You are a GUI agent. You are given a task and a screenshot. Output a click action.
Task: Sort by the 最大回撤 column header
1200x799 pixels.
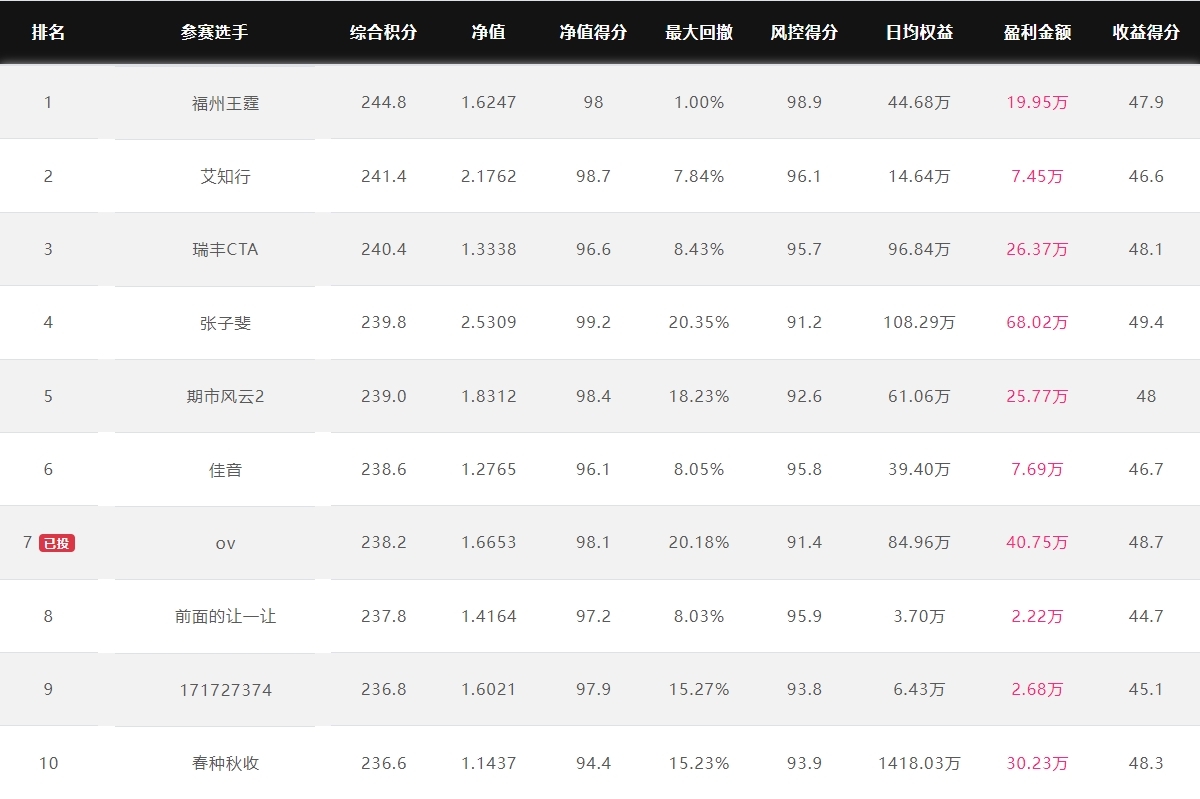pos(699,32)
